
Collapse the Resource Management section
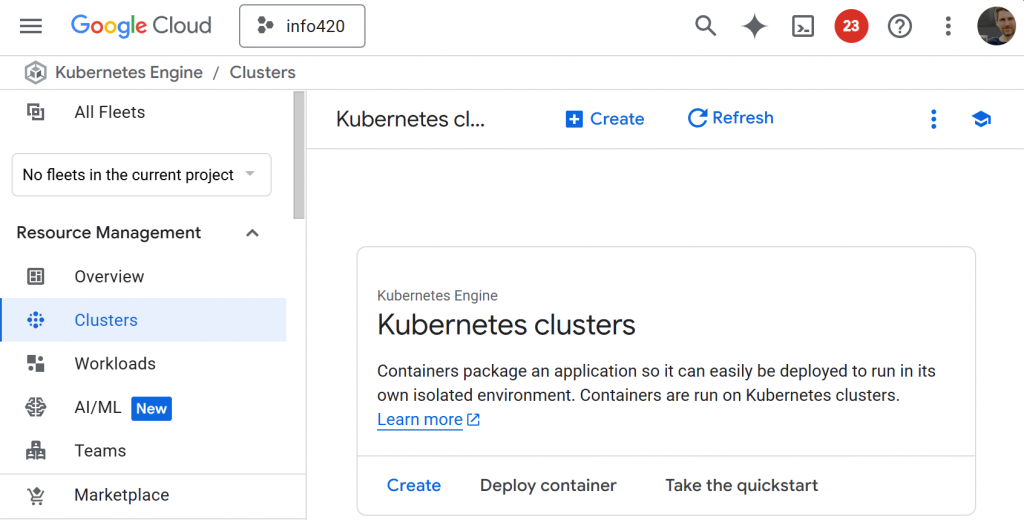253,233
